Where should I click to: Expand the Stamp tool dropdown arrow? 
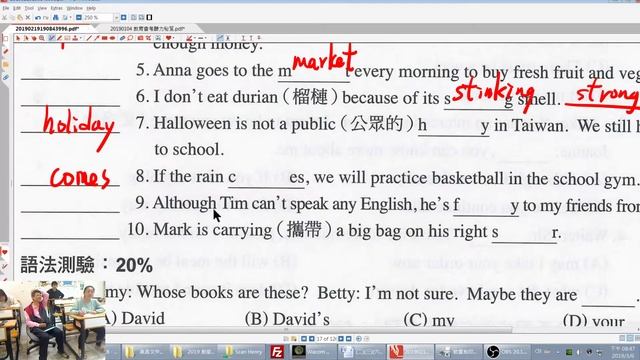(x=81, y=38)
